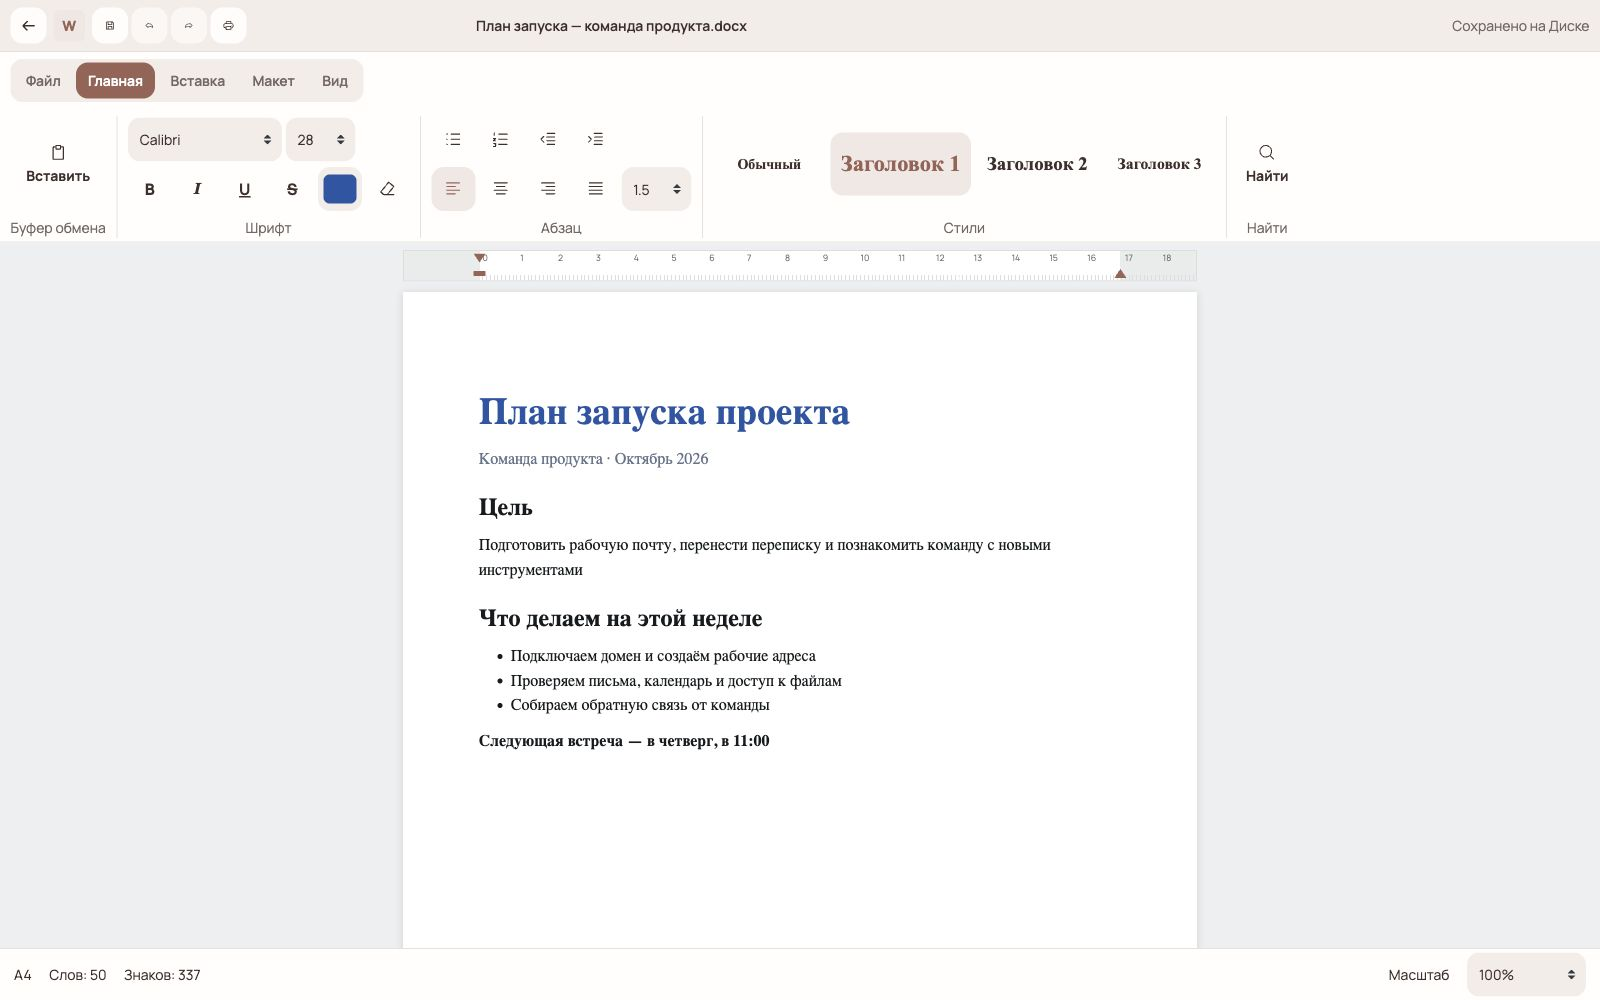Toggle bold formatting
Viewport: 1600px width, 1000px height.
(149, 189)
